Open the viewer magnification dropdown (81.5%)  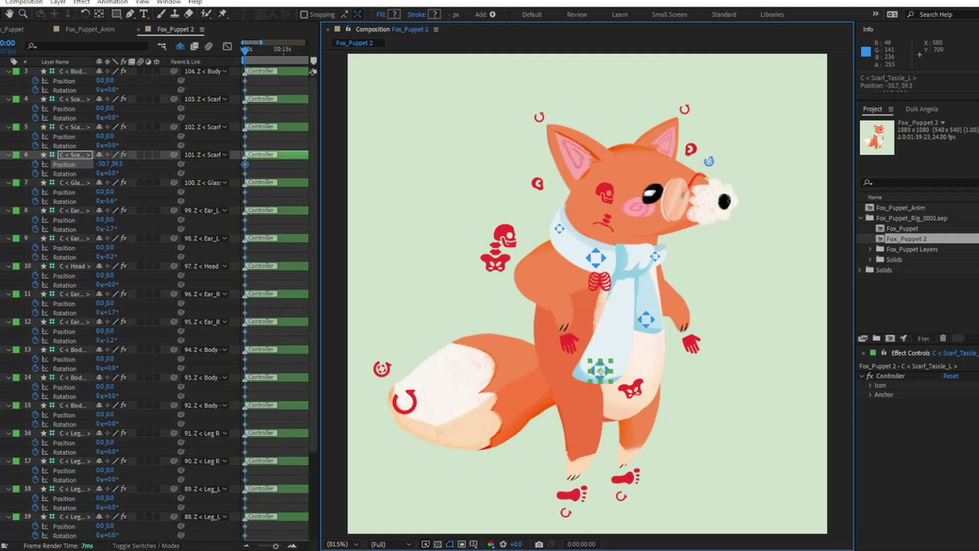click(342, 544)
